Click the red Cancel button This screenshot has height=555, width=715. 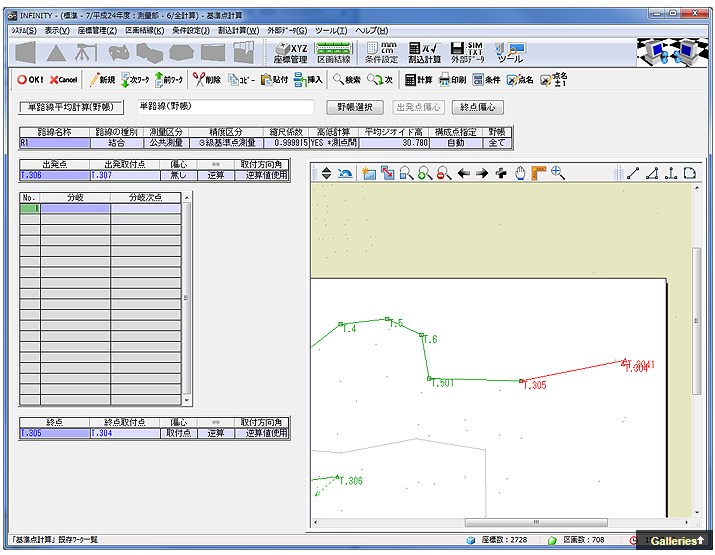(x=63, y=80)
